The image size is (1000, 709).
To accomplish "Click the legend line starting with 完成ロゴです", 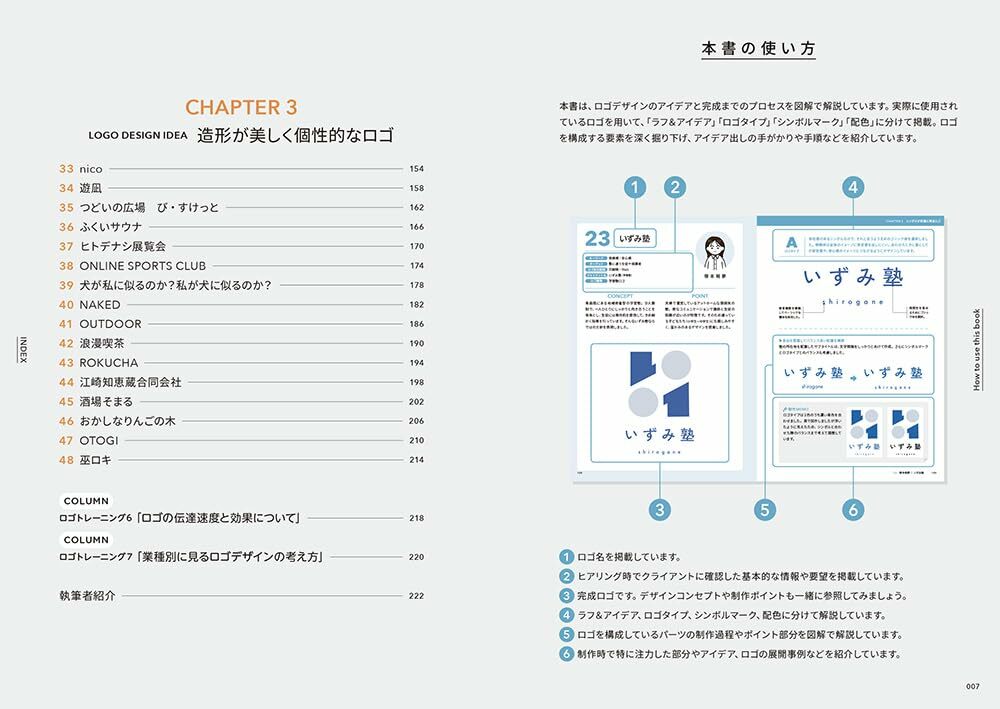I will tap(733, 596).
